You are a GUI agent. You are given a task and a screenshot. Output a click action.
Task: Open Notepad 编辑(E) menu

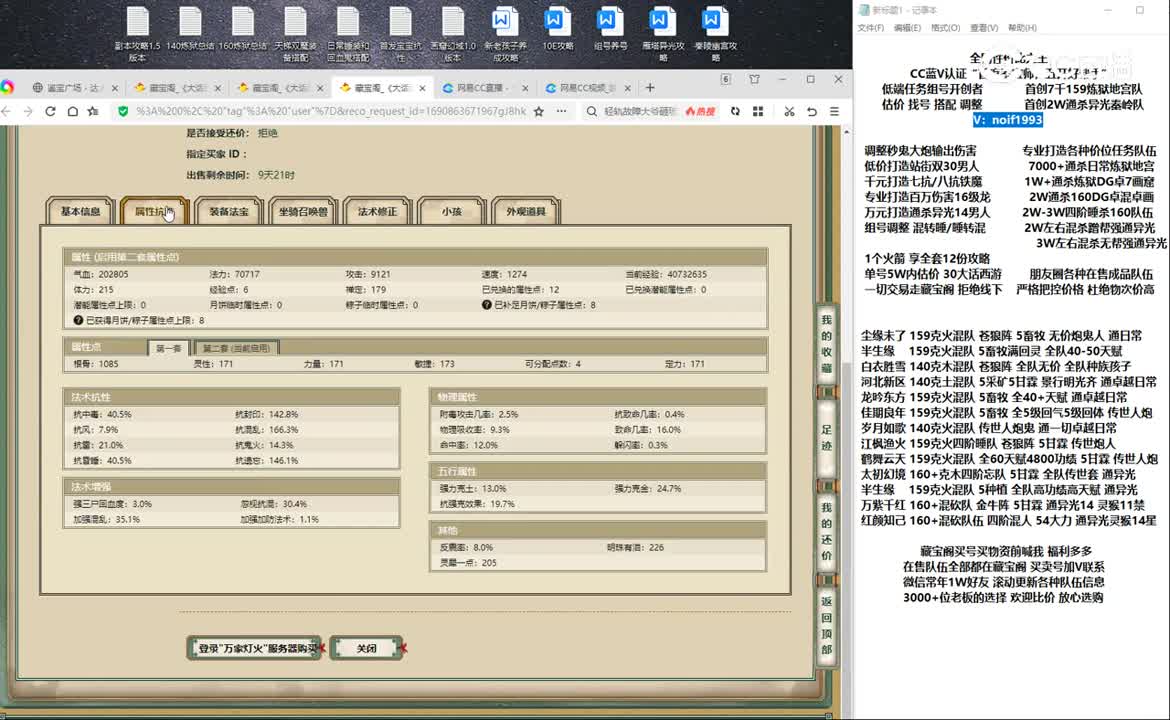click(907, 28)
